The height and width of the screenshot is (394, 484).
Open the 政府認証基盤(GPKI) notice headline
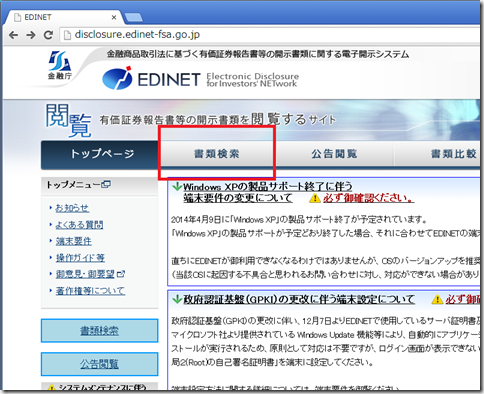[x=299, y=299]
